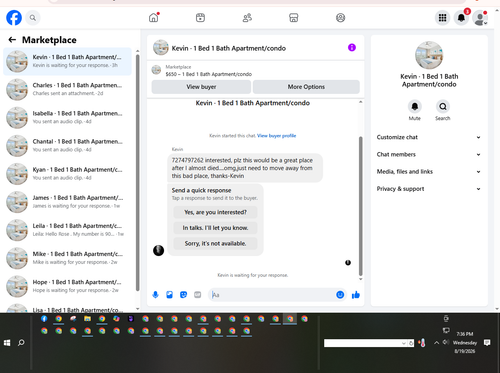The width and height of the screenshot is (500, 373).
Task: Click the Mute bell icon in chat info
Action: point(415,107)
